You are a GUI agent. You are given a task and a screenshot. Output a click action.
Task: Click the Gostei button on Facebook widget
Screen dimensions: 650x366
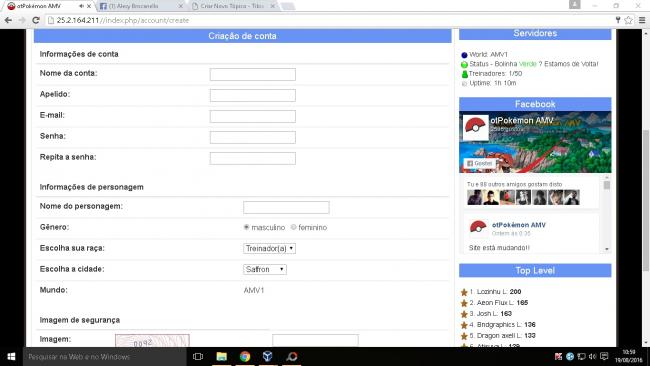[480, 163]
